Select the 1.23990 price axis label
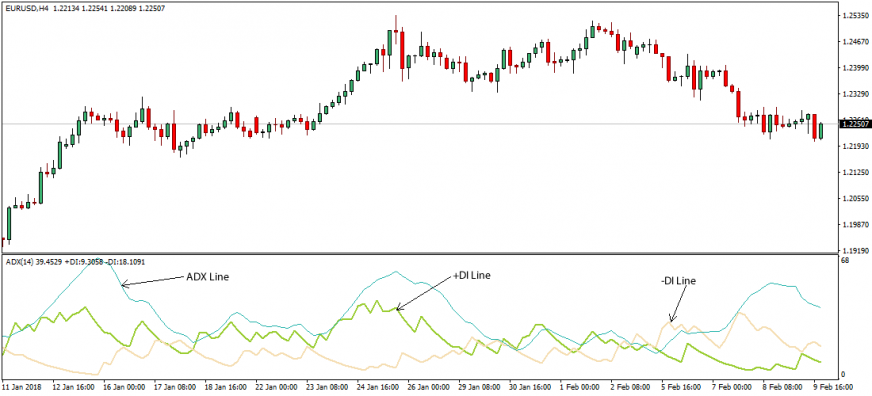Screen dimensions: 872x396 [857, 69]
